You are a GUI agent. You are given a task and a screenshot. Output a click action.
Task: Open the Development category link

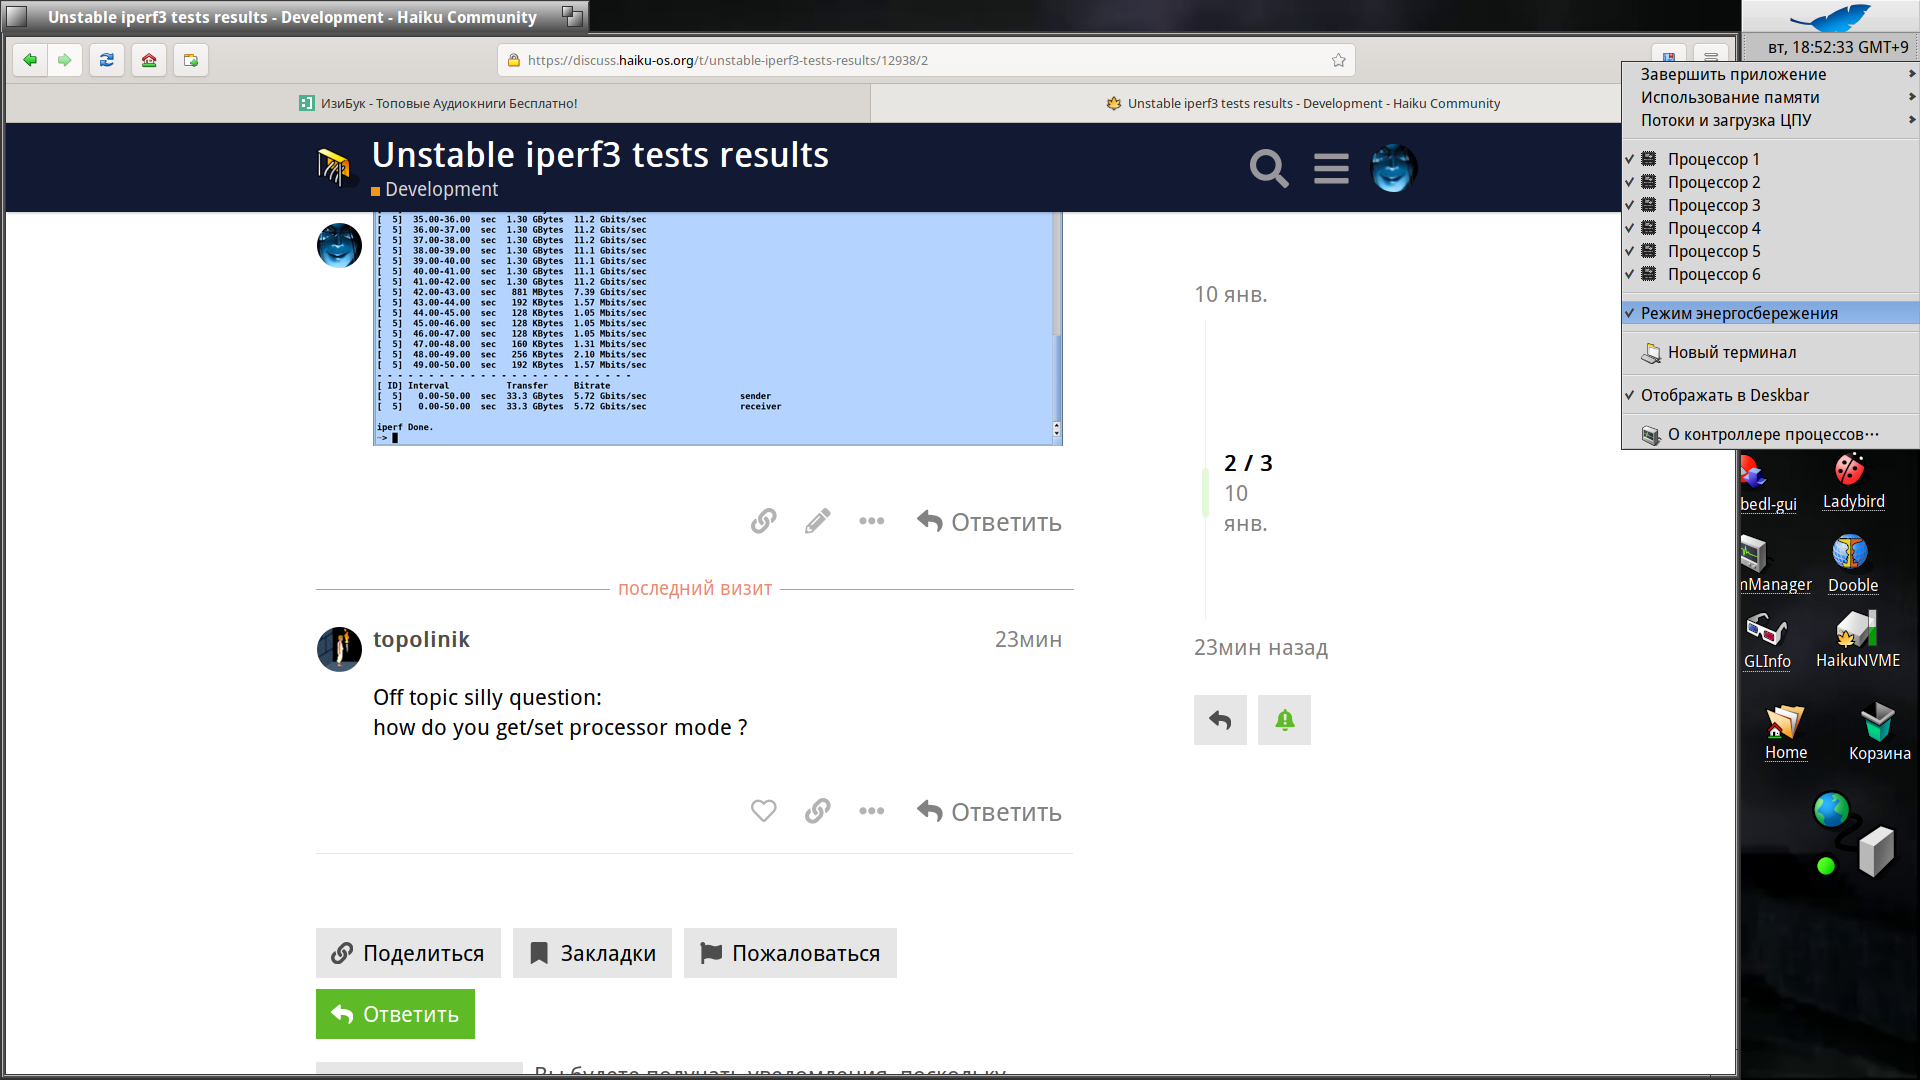point(435,189)
